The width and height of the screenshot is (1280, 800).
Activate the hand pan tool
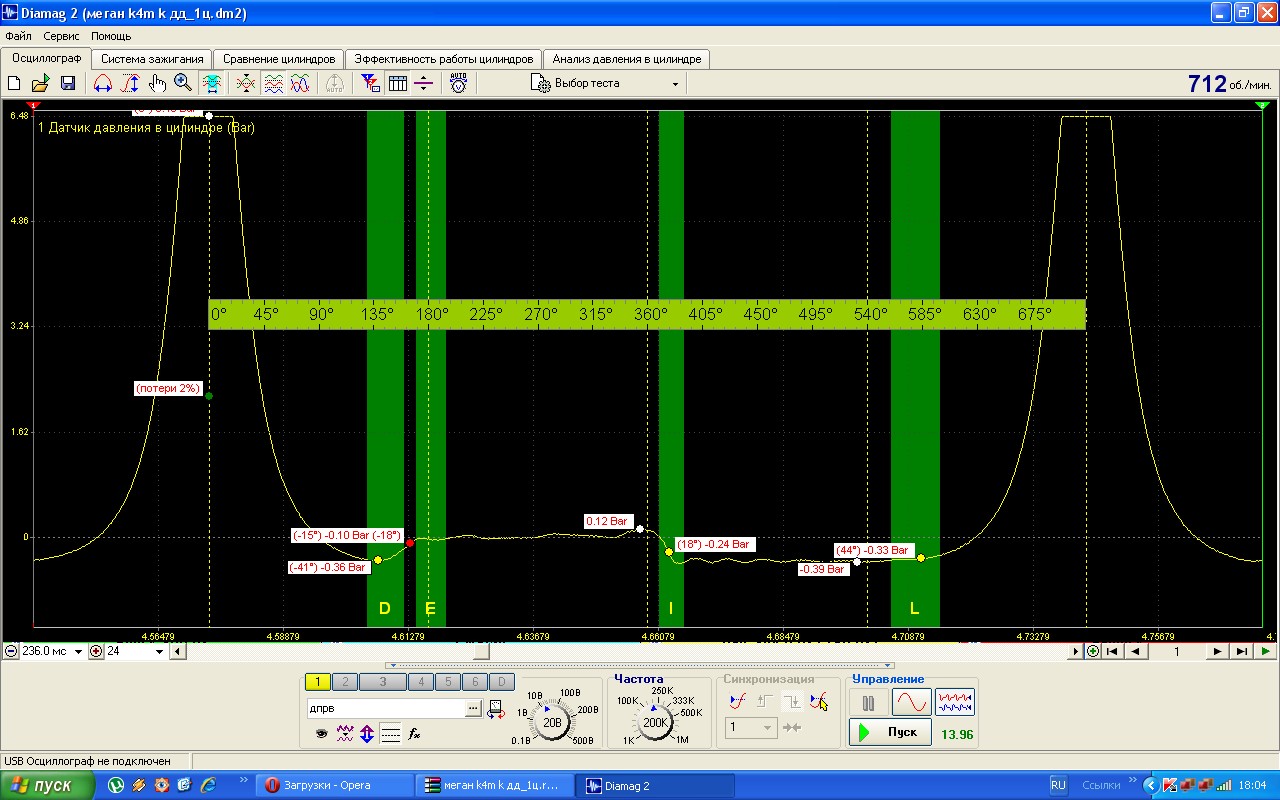pos(157,84)
